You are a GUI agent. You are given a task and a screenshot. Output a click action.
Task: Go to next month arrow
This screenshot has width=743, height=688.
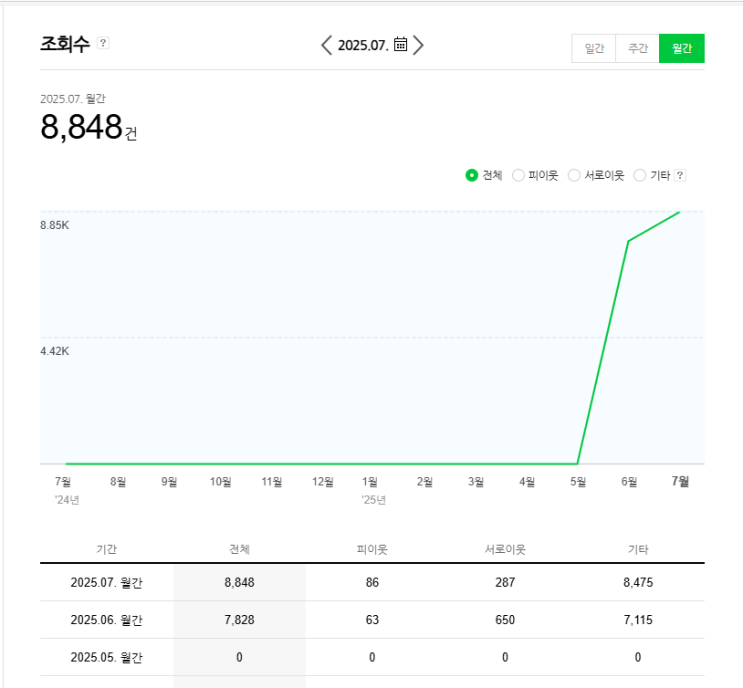pos(418,45)
